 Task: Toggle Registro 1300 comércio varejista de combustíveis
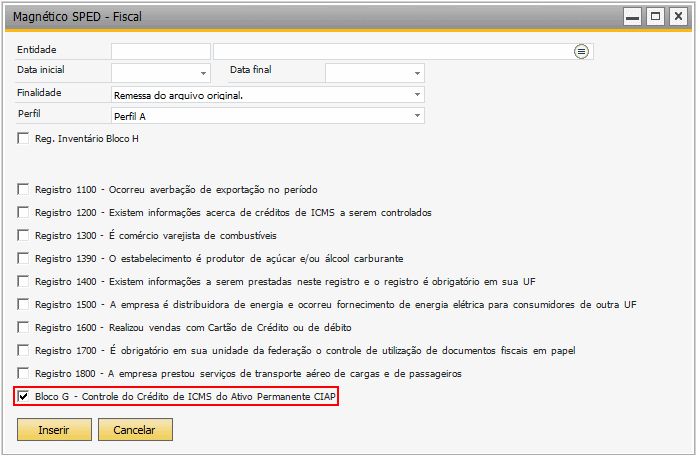point(23,235)
